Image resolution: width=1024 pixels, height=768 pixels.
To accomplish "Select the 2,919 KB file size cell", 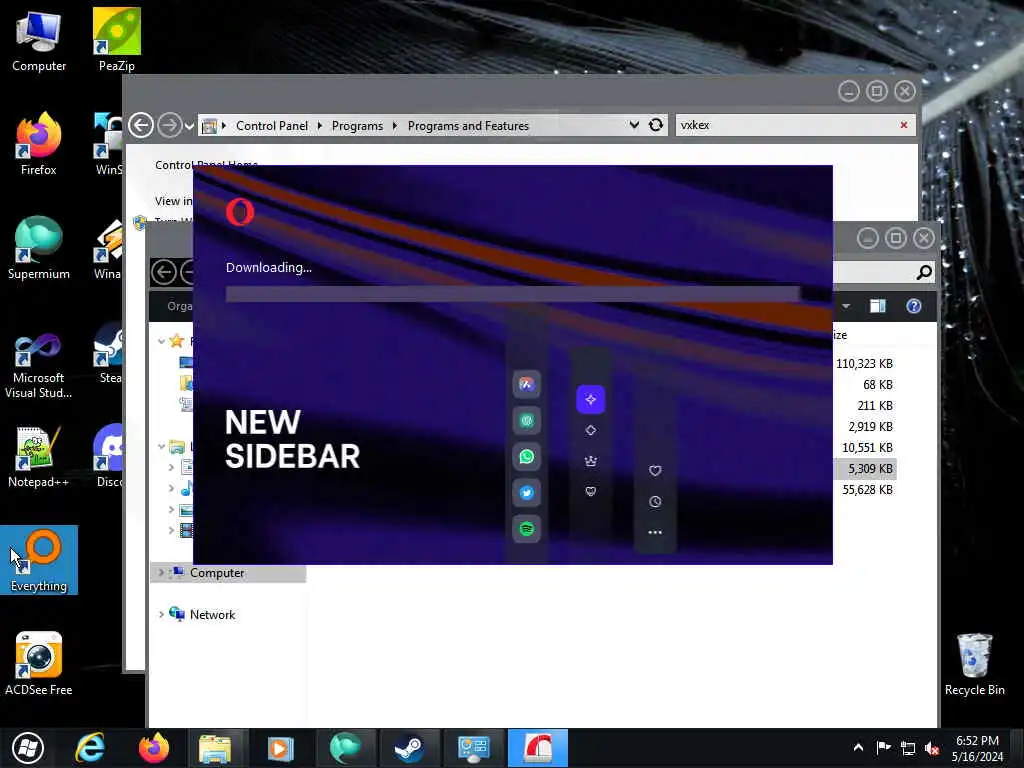I will point(870,426).
